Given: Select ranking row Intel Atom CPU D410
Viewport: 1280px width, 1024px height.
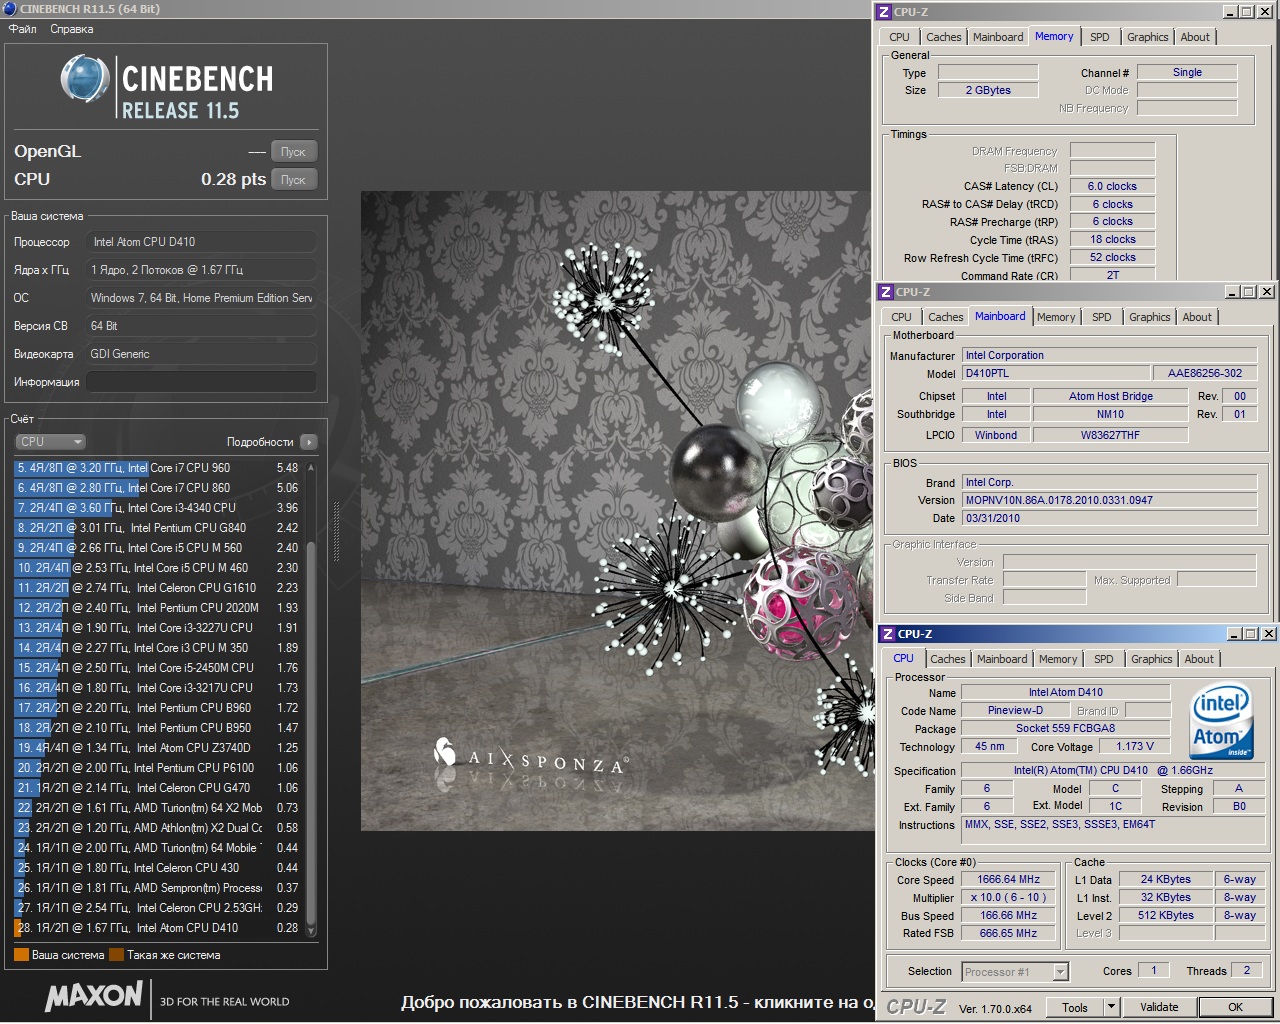Looking at the screenshot, I should [x=158, y=928].
